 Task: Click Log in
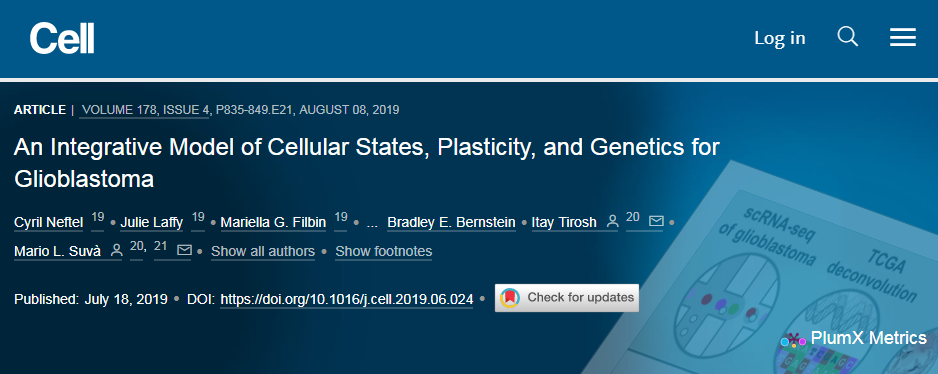point(779,38)
